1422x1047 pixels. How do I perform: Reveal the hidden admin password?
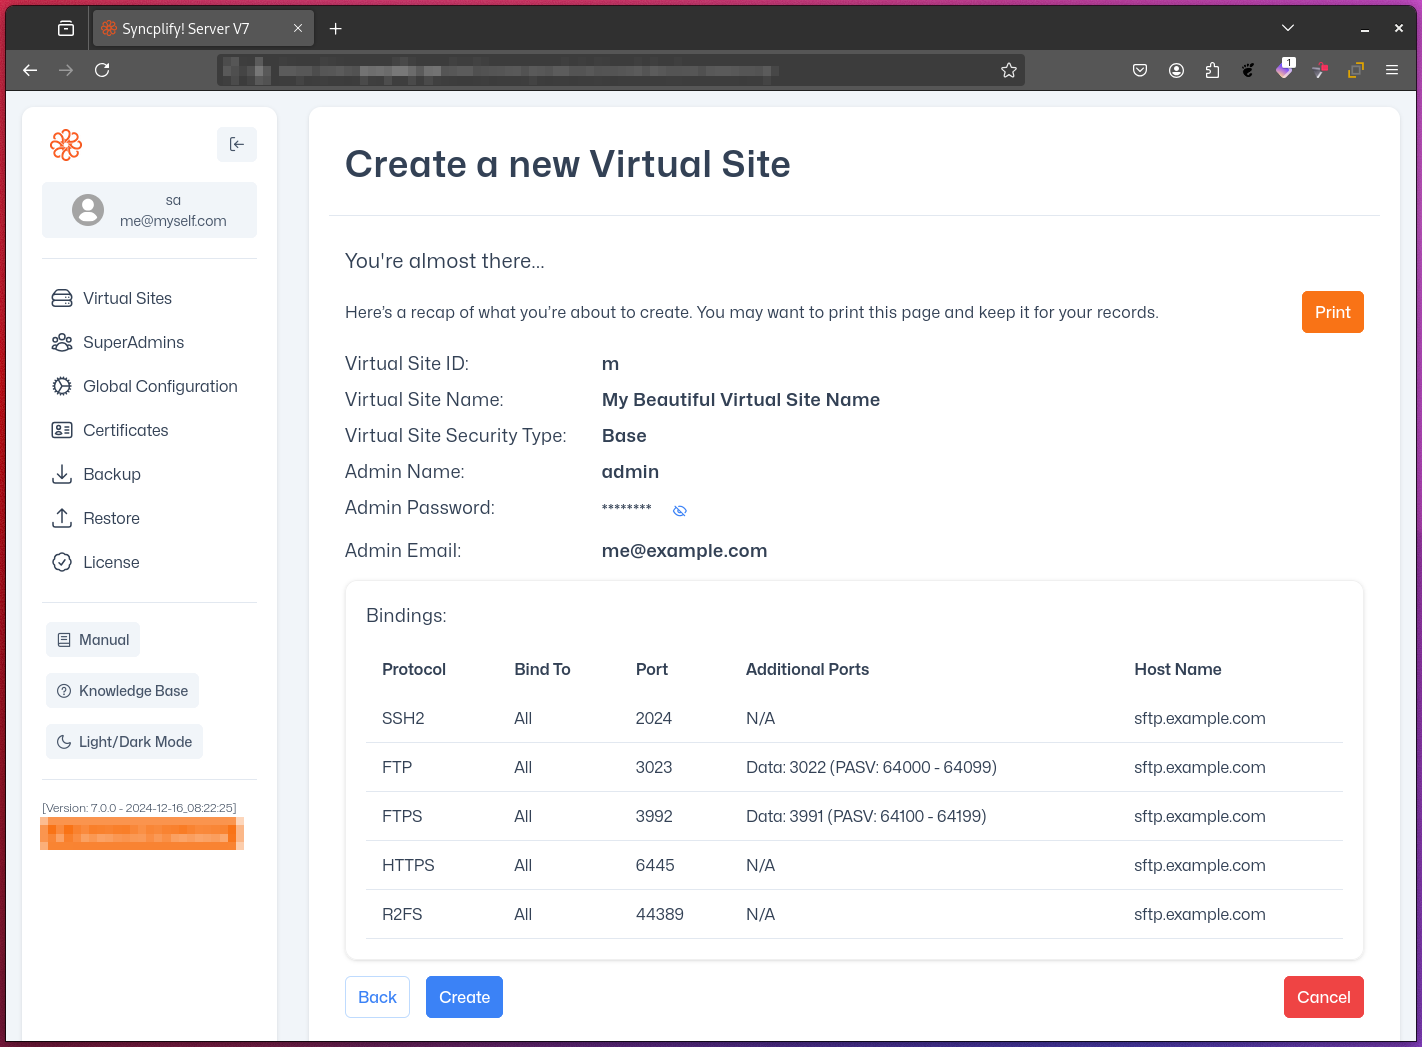coord(680,510)
